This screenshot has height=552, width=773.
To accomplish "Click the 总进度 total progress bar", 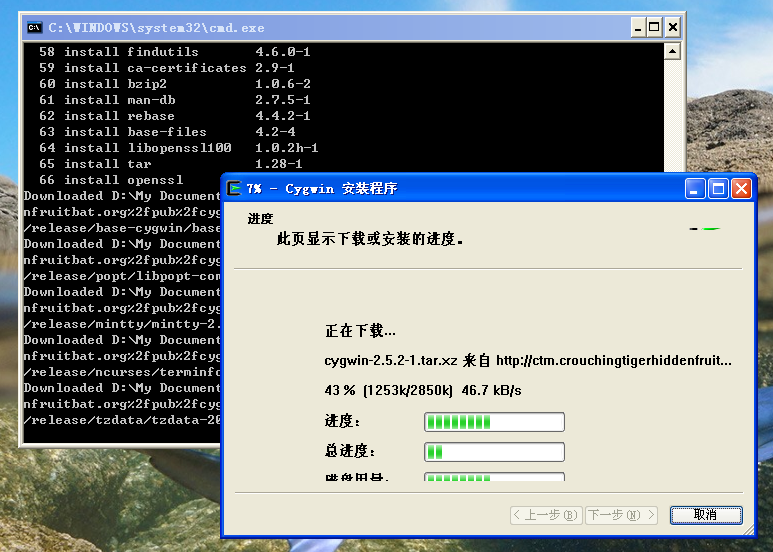I will coord(494,452).
